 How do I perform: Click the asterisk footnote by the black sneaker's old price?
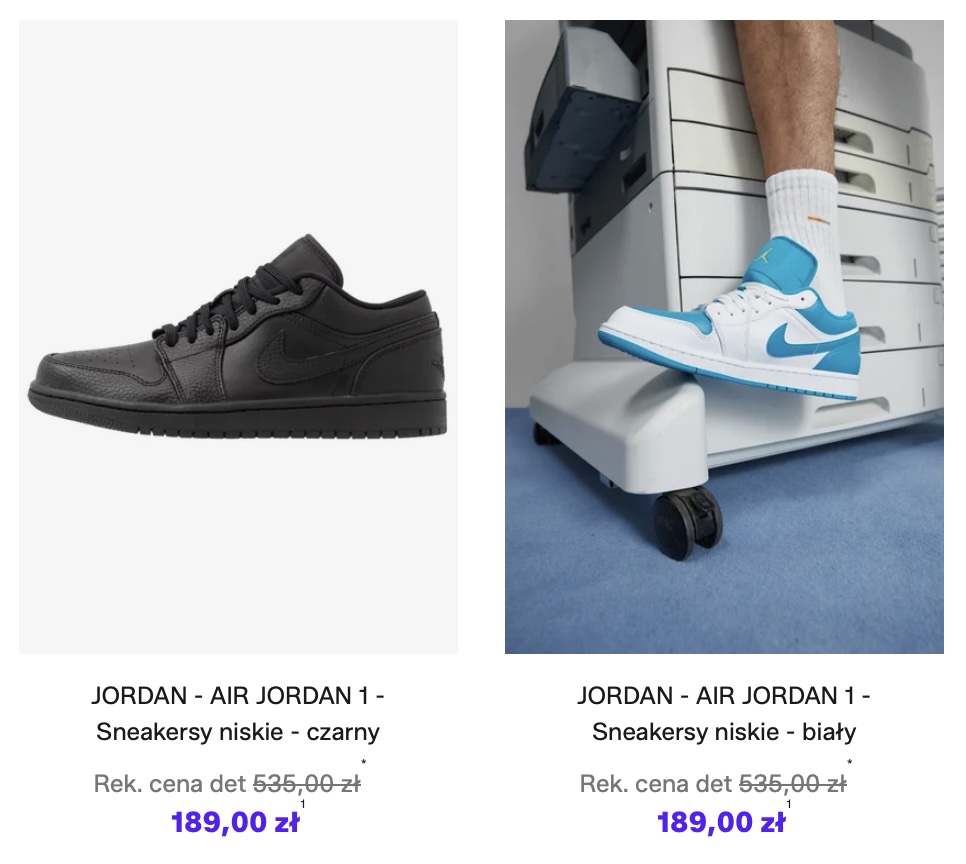click(x=363, y=763)
